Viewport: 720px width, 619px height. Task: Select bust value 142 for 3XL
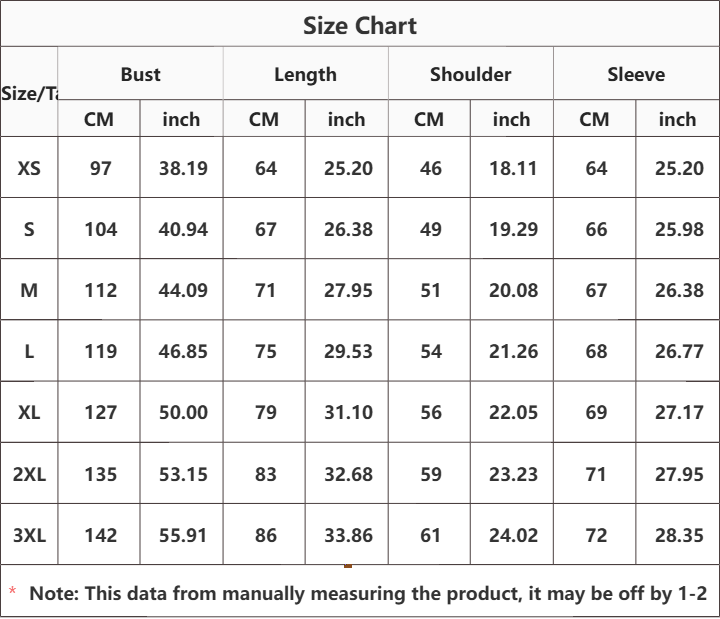[101, 535]
